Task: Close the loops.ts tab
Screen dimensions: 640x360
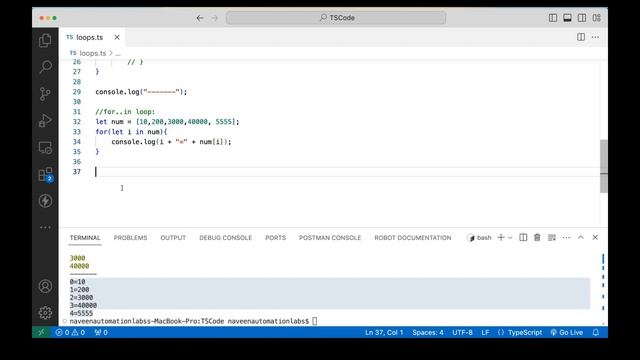Action: click(117, 37)
